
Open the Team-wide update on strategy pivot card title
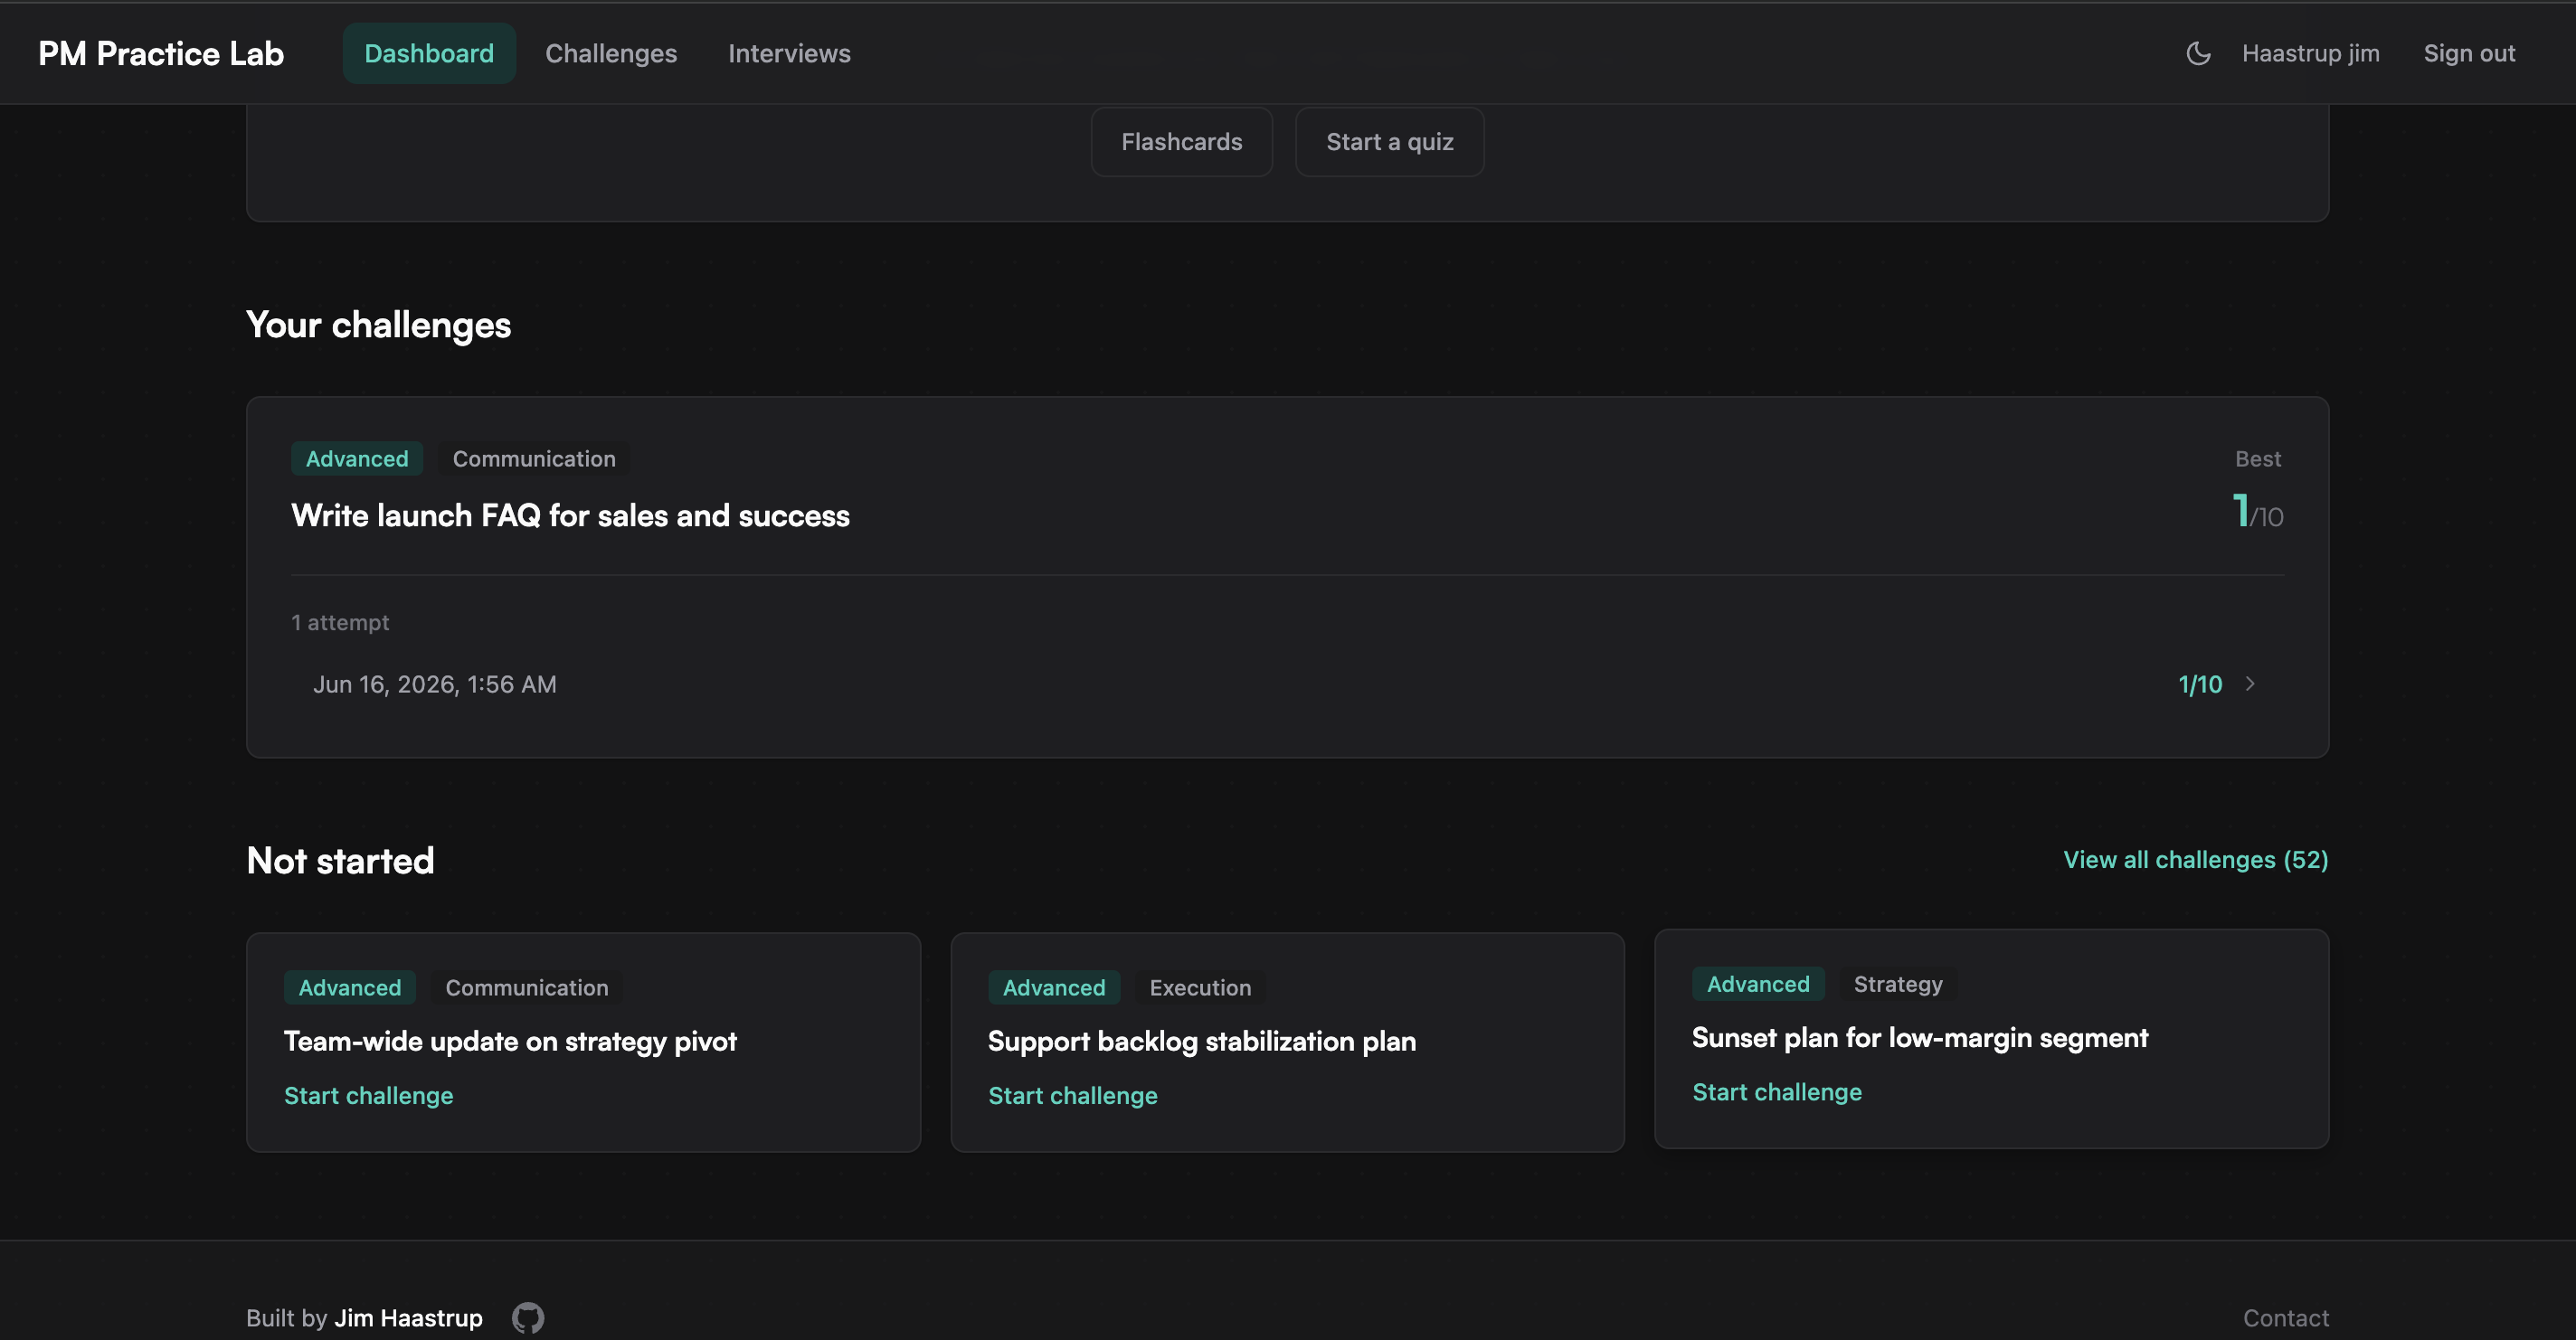pos(510,1041)
